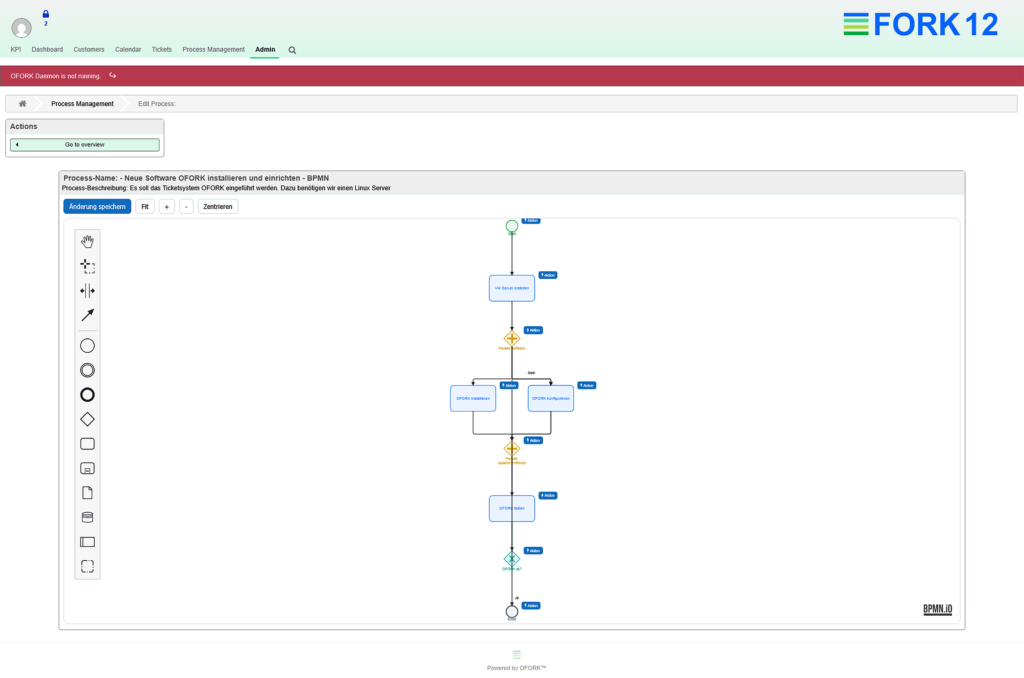
Task: Select the 'OFORK ok?' exclusive gateway
Action: [512, 558]
